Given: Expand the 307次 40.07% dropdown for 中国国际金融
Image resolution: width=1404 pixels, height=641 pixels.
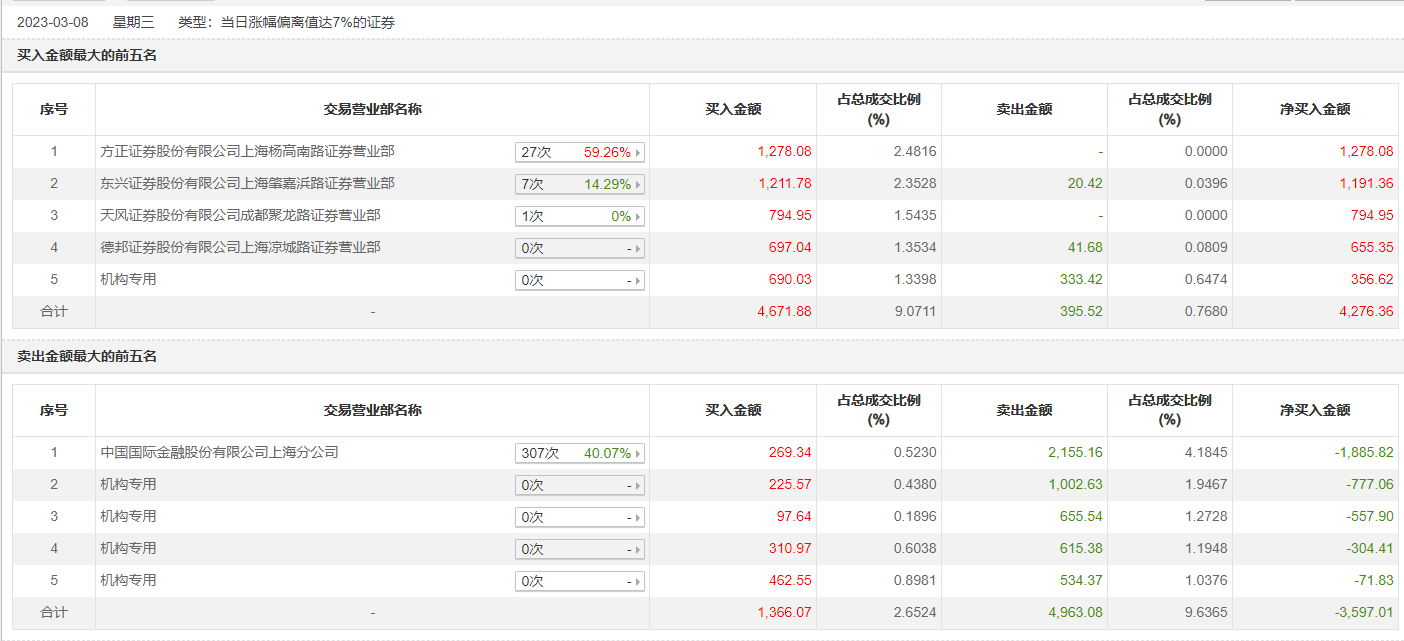Looking at the screenshot, I should coord(580,454).
